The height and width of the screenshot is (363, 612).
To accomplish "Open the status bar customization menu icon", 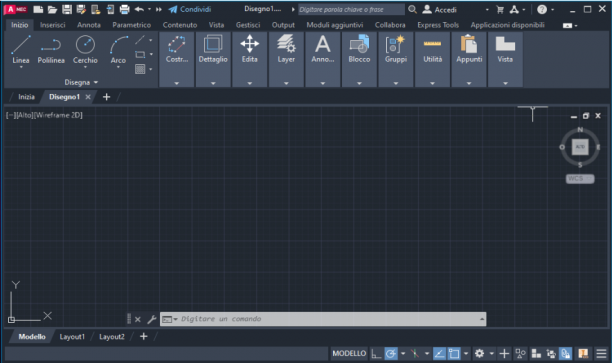I will point(601,354).
